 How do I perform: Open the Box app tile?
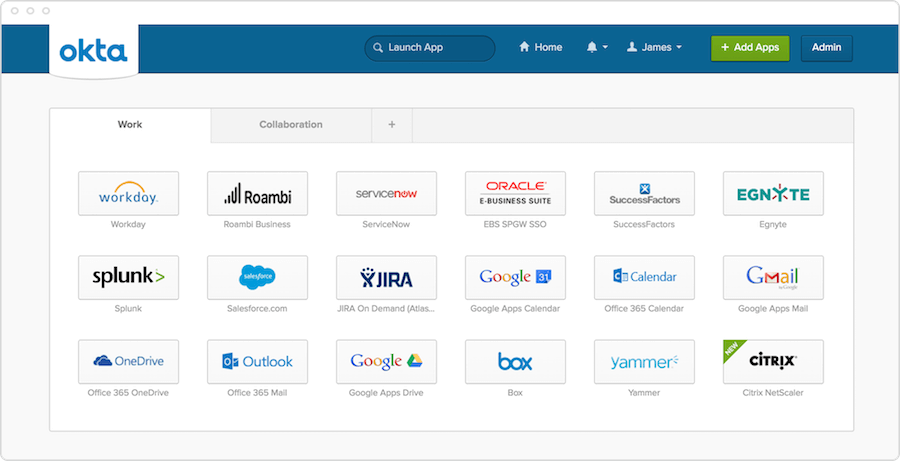coord(515,361)
